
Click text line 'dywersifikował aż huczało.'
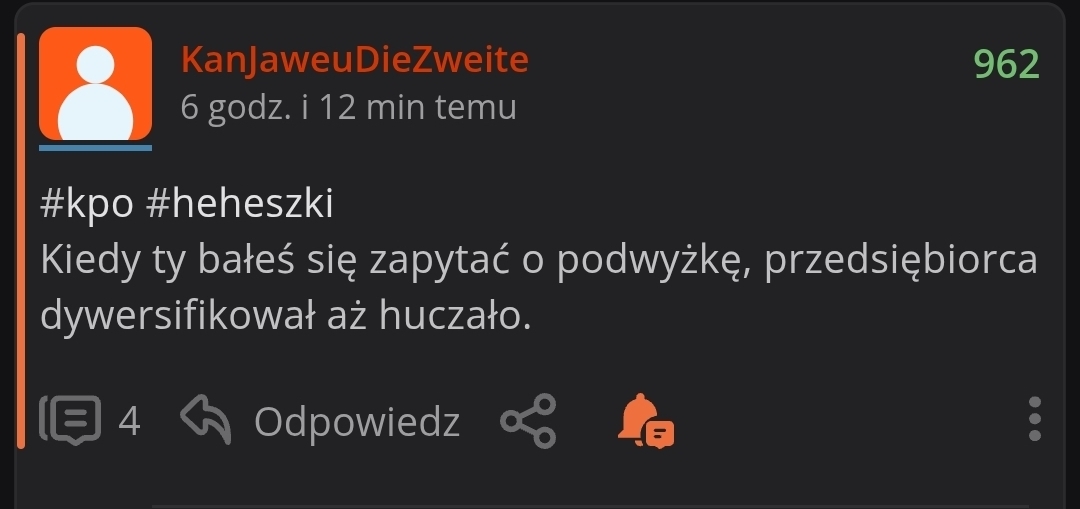click(x=286, y=316)
